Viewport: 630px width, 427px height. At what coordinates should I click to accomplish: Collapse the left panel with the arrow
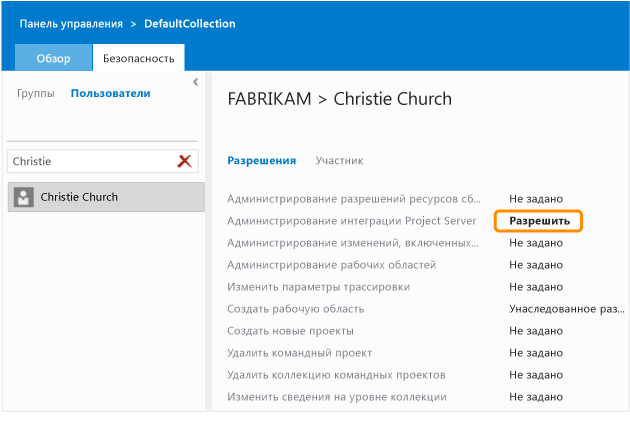coord(195,82)
